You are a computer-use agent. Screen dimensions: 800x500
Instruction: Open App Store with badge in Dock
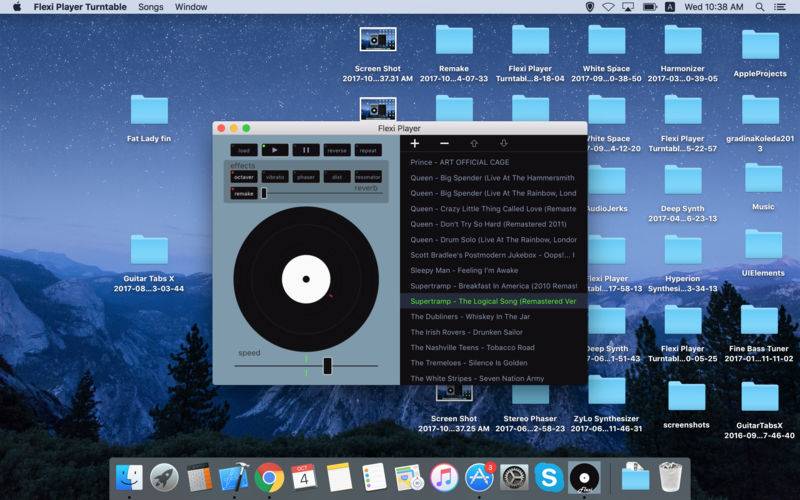[479, 478]
